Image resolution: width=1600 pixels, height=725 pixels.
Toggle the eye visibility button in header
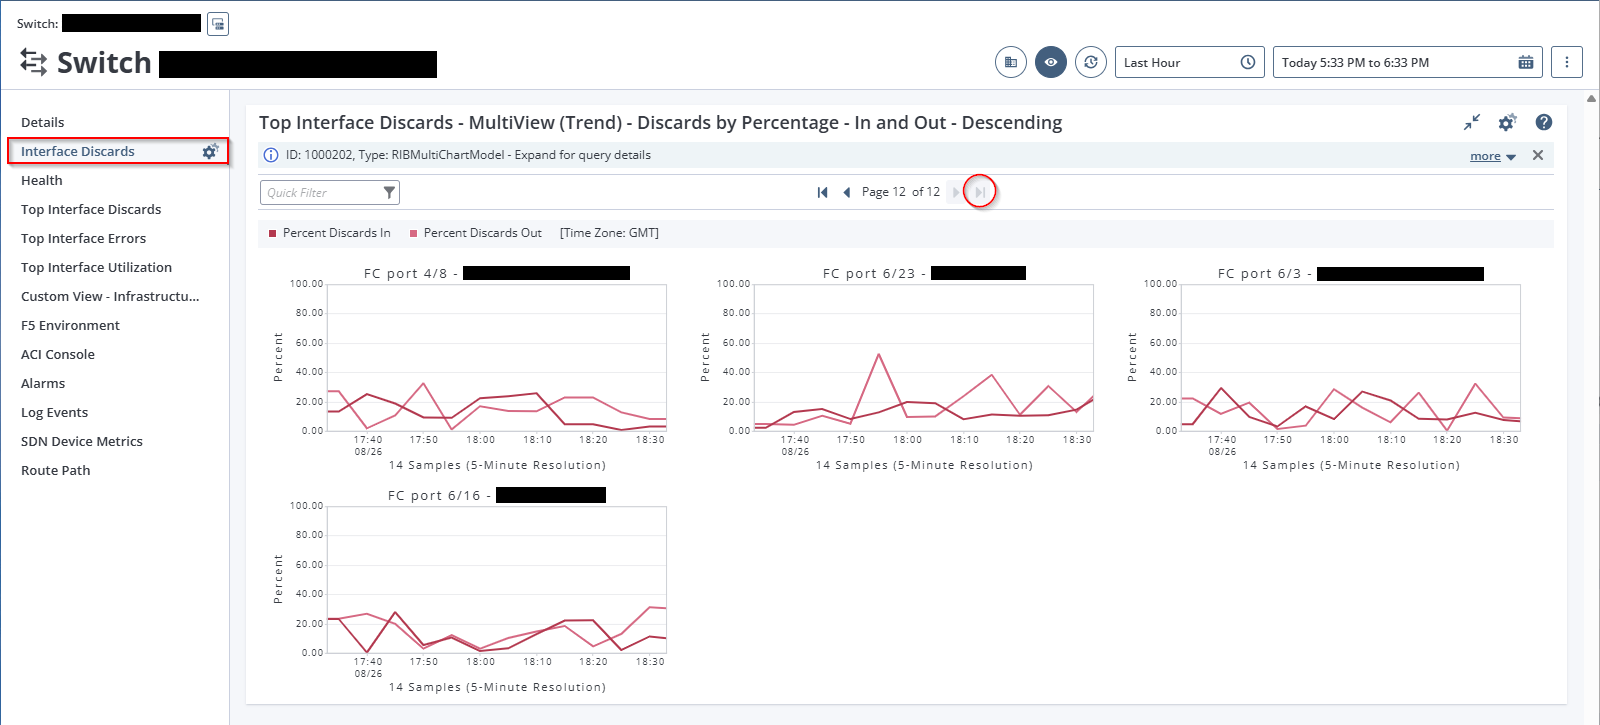pyautogui.click(x=1051, y=62)
